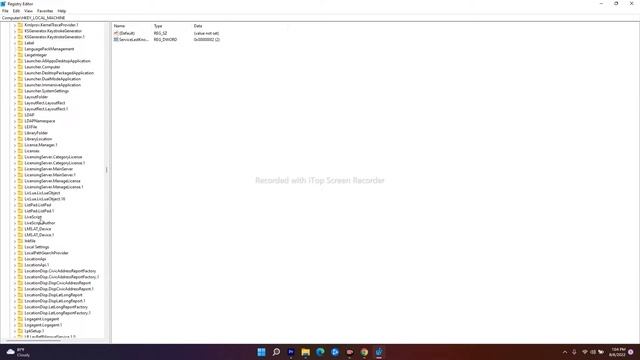
Task: Click the Launcher.DesktopPackagedApplication folder icon
Action: tap(20, 73)
